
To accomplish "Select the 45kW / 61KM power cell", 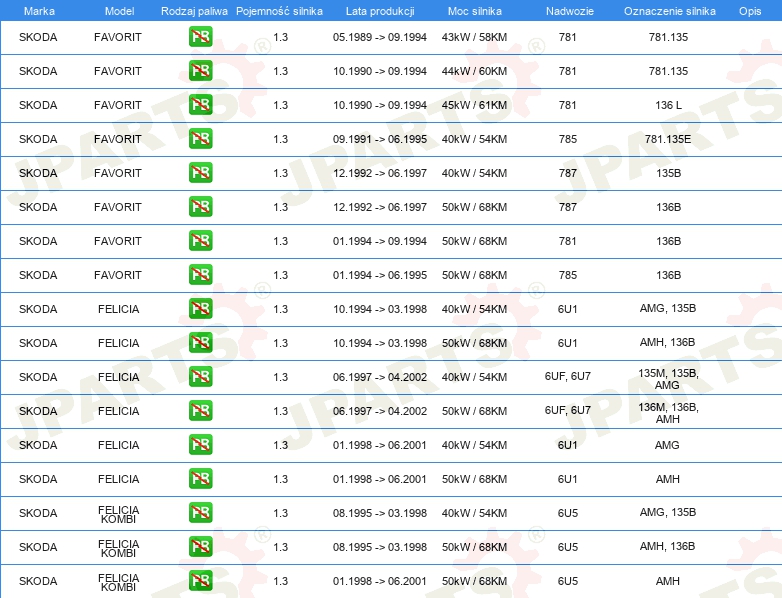I will [x=474, y=105].
